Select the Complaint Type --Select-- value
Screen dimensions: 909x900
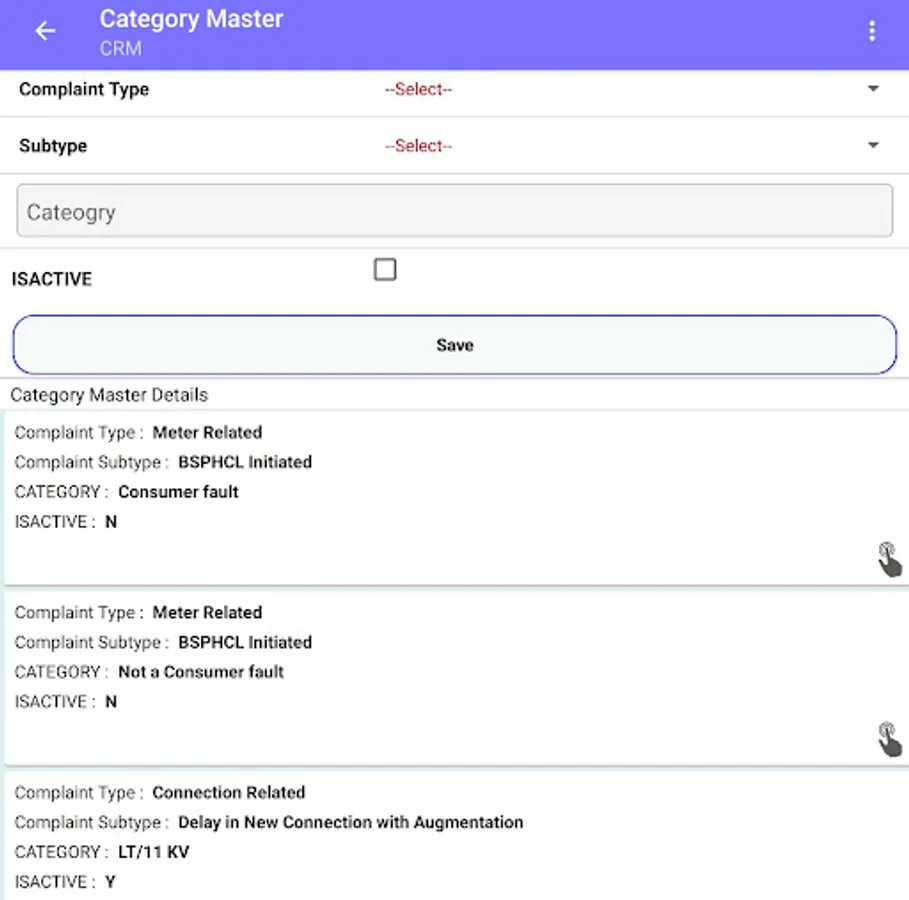coord(418,89)
